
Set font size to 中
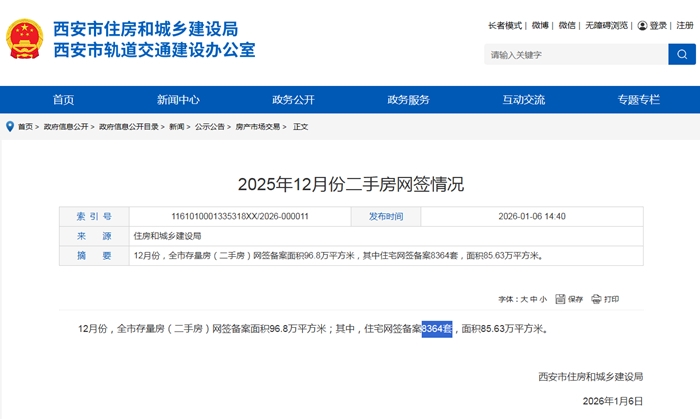(533, 299)
